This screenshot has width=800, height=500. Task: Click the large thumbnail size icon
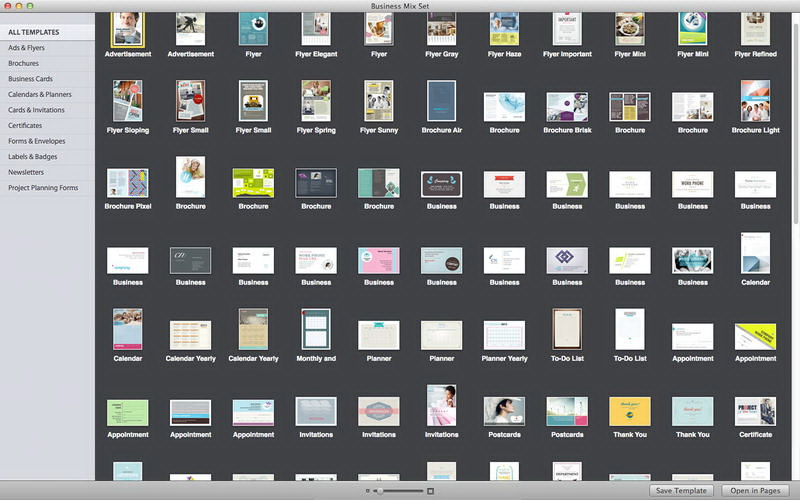click(x=431, y=491)
